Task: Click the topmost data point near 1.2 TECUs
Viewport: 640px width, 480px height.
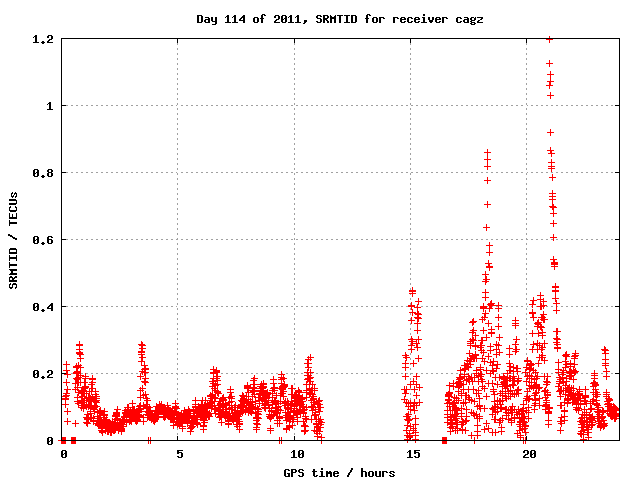Action: (549, 40)
